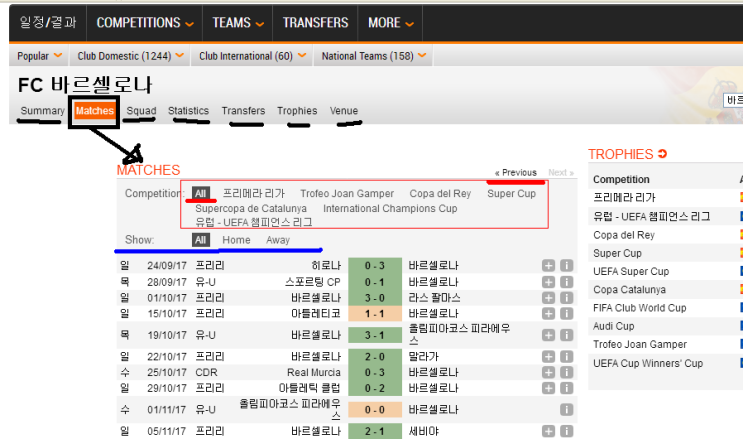Click the arrow icon beside TROPHIES heading

coord(662,154)
